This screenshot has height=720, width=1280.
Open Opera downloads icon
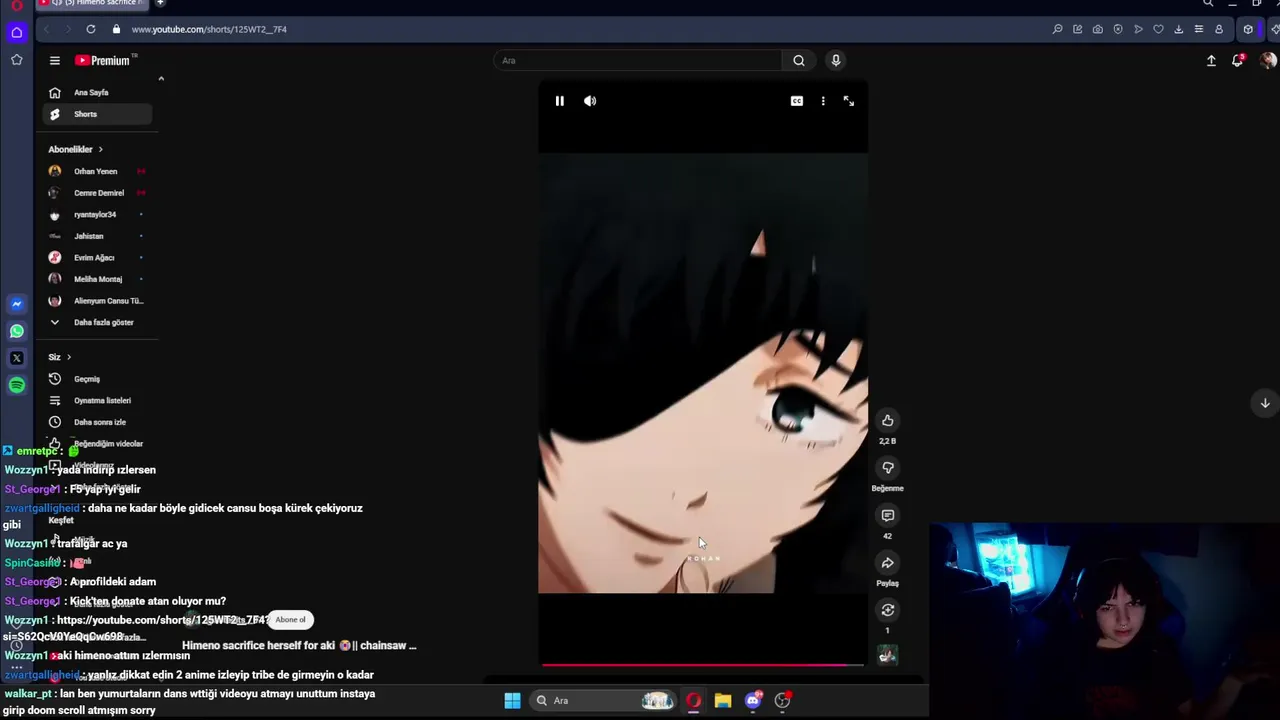pyautogui.click(x=1179, y=29)
